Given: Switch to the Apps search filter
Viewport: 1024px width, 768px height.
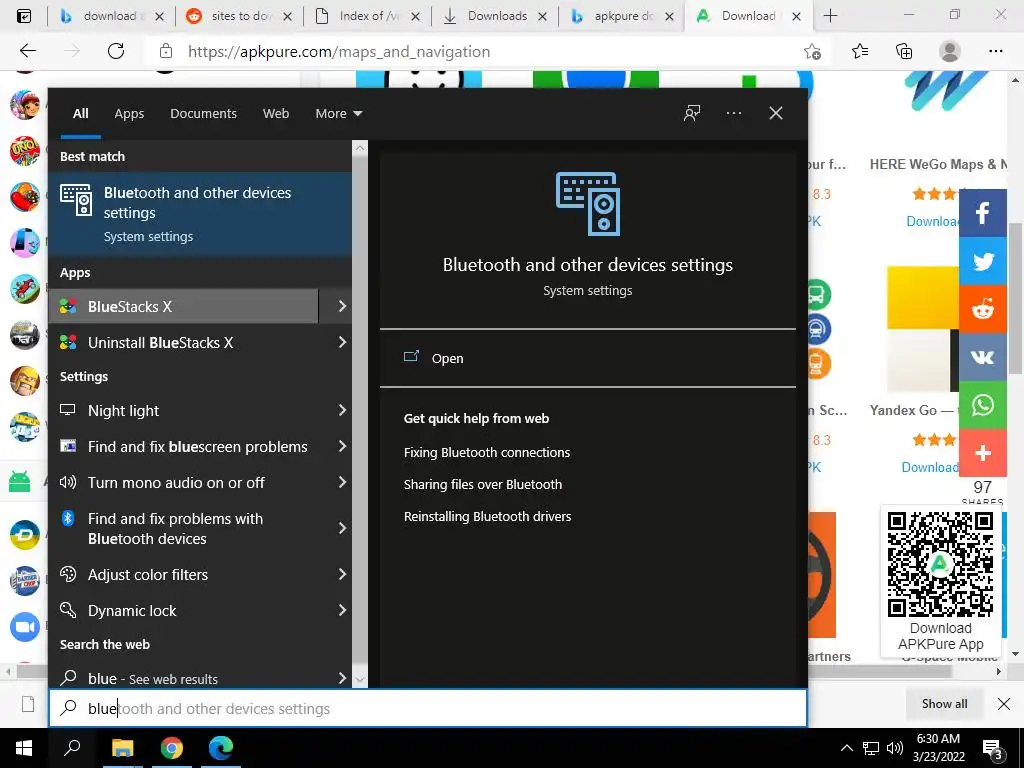Looking at the screenshot, I should pos(129,114).
